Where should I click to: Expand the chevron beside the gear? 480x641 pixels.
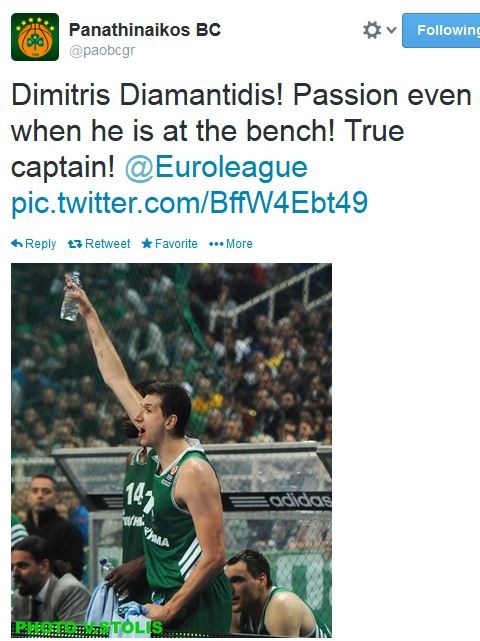tap(391, 30)
